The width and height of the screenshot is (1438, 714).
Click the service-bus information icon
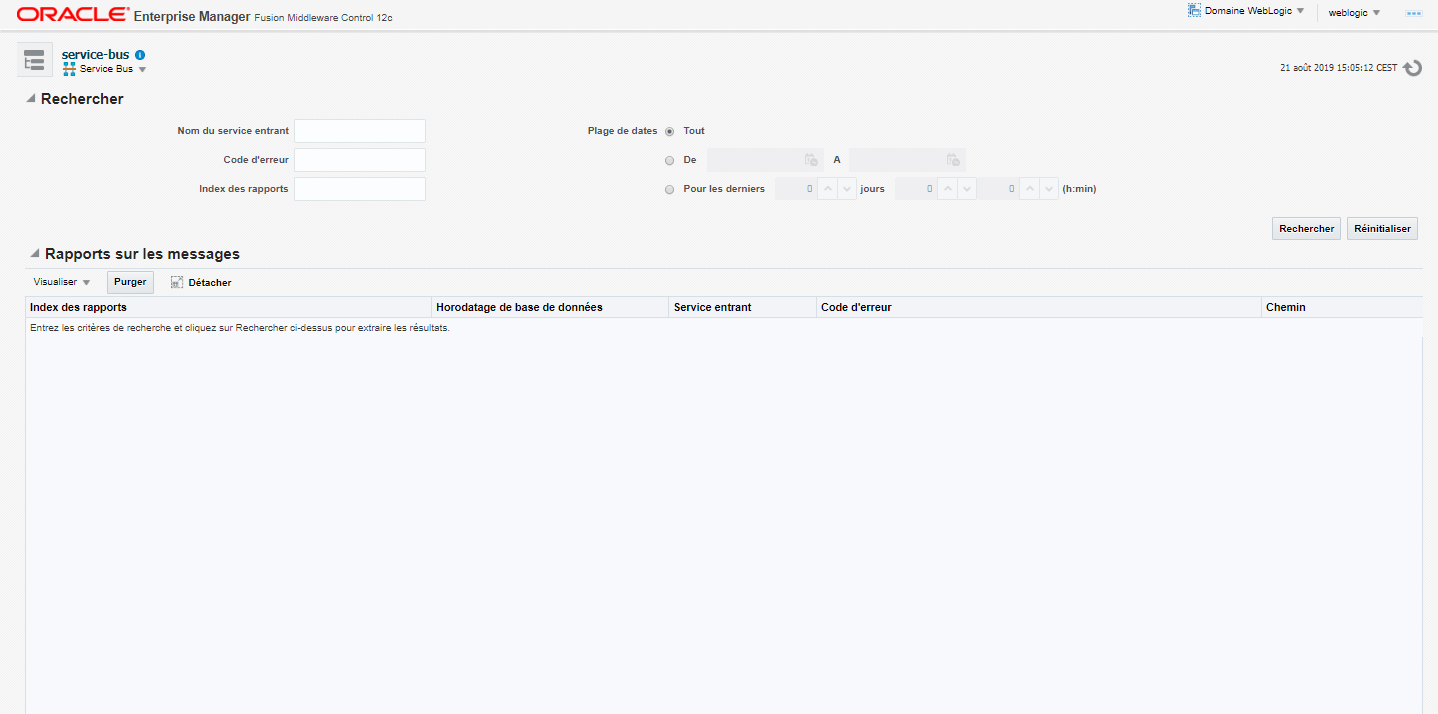pos(140,55)
